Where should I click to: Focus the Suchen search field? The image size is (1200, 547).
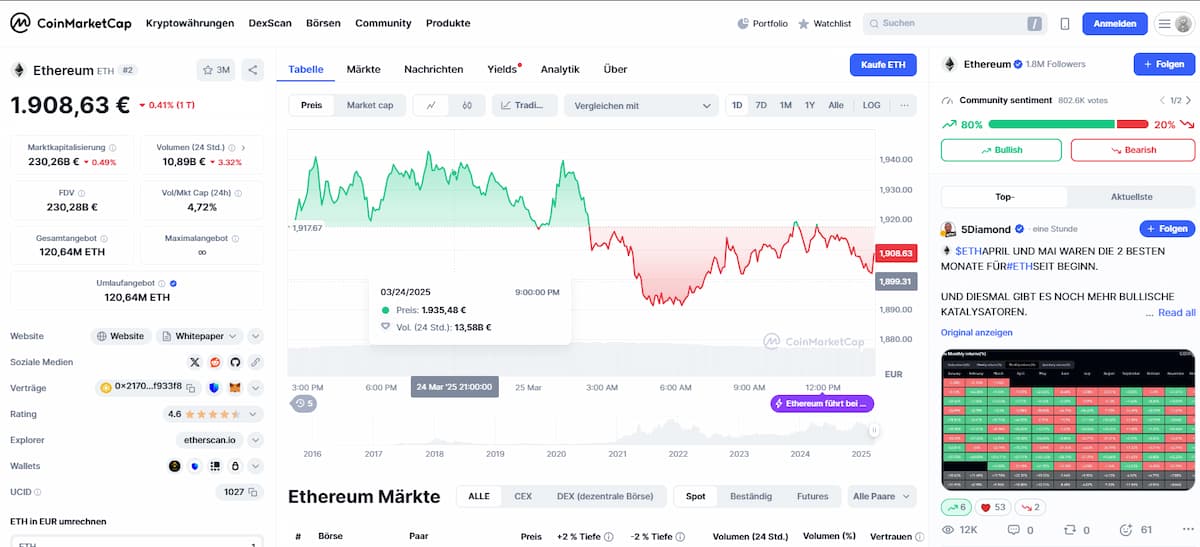953,23
